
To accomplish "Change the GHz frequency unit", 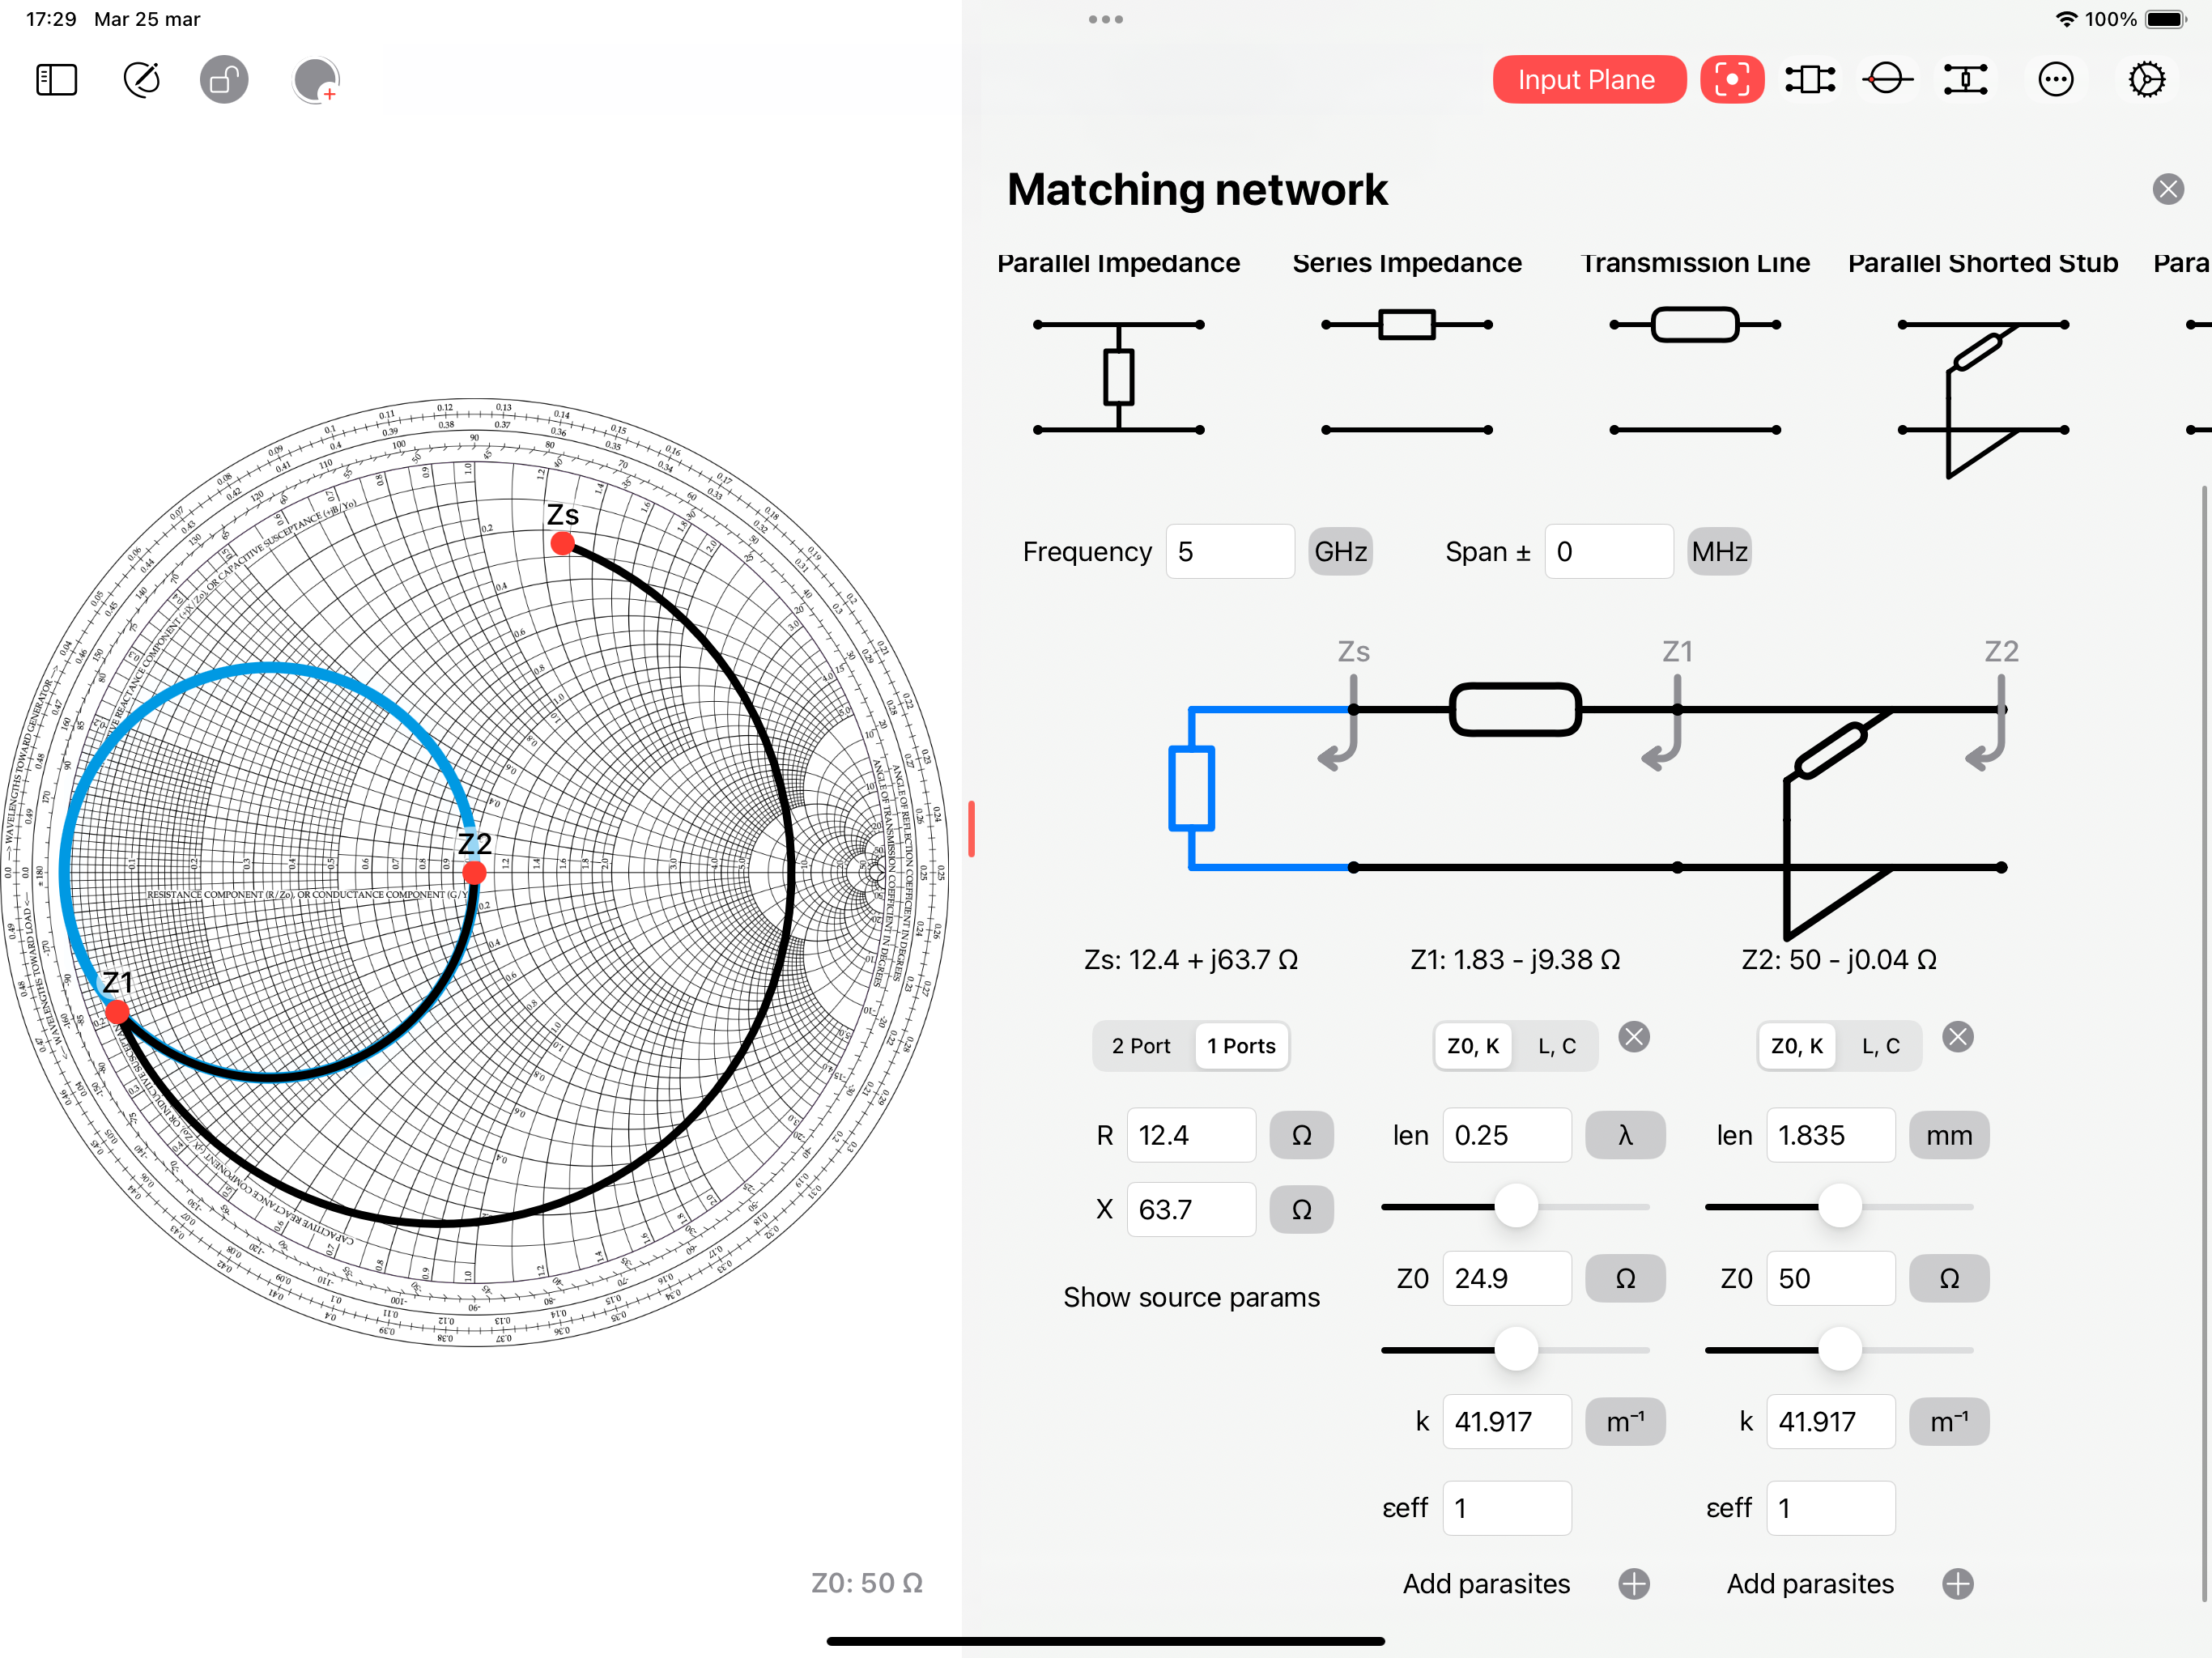I will (x=1340, y=552).
